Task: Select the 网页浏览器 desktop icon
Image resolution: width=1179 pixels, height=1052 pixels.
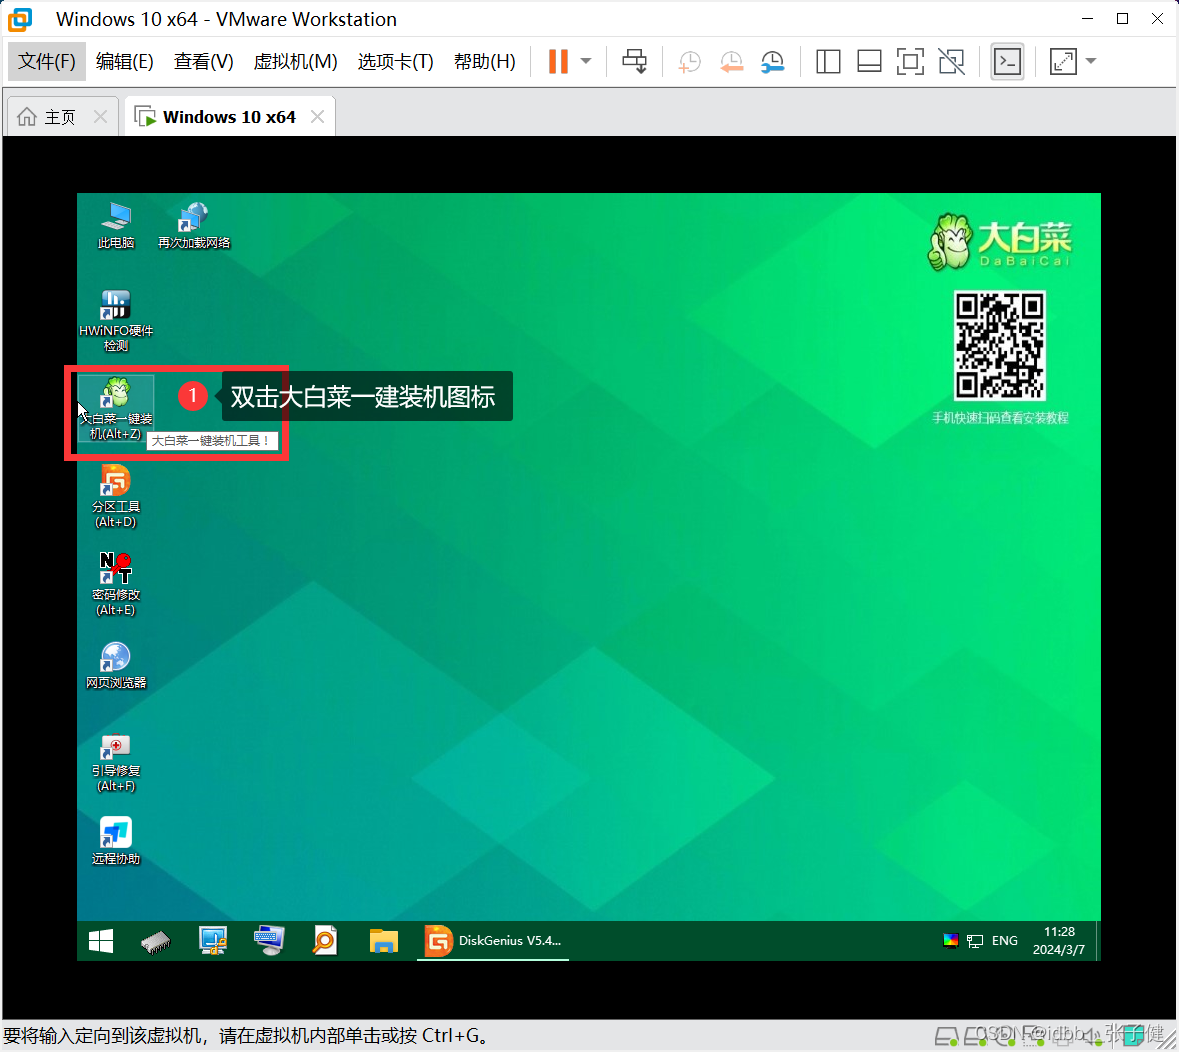Action: 116,665
